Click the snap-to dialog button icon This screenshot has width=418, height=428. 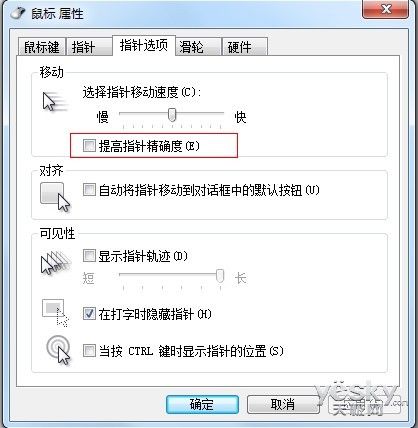click(55, 197)
